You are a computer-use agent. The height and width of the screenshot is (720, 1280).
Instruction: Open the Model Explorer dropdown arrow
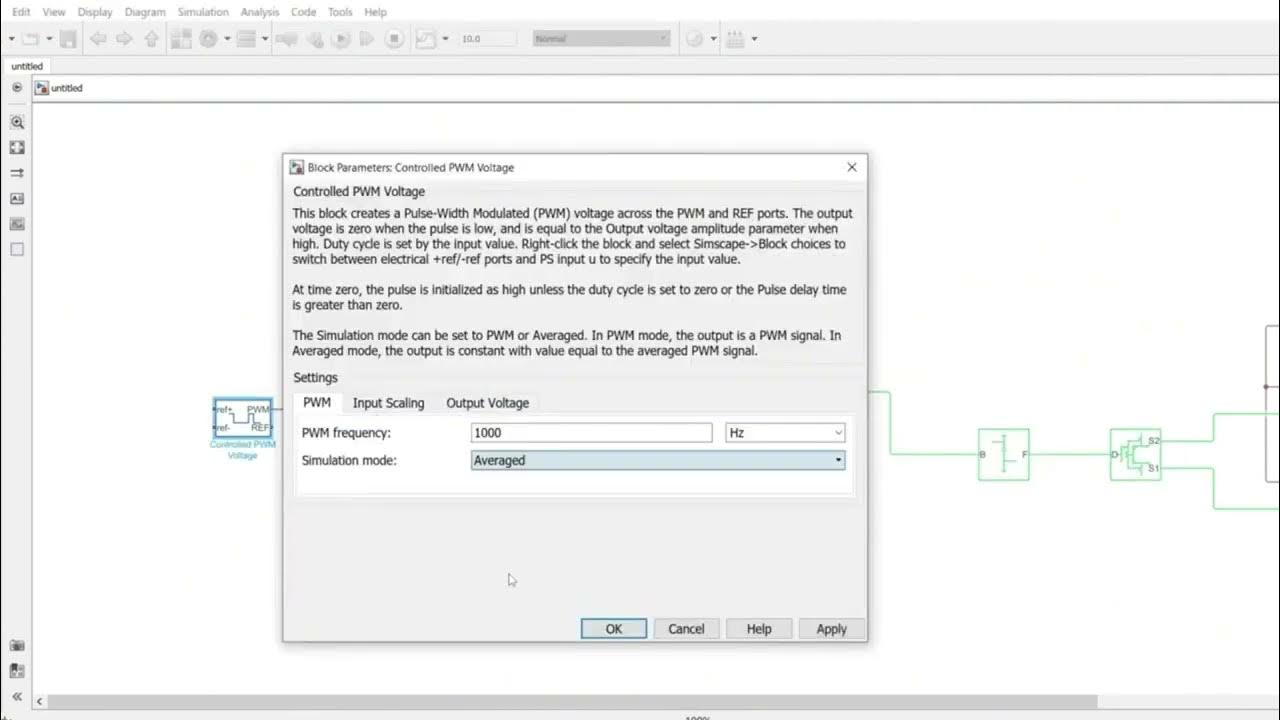(264, 39)
